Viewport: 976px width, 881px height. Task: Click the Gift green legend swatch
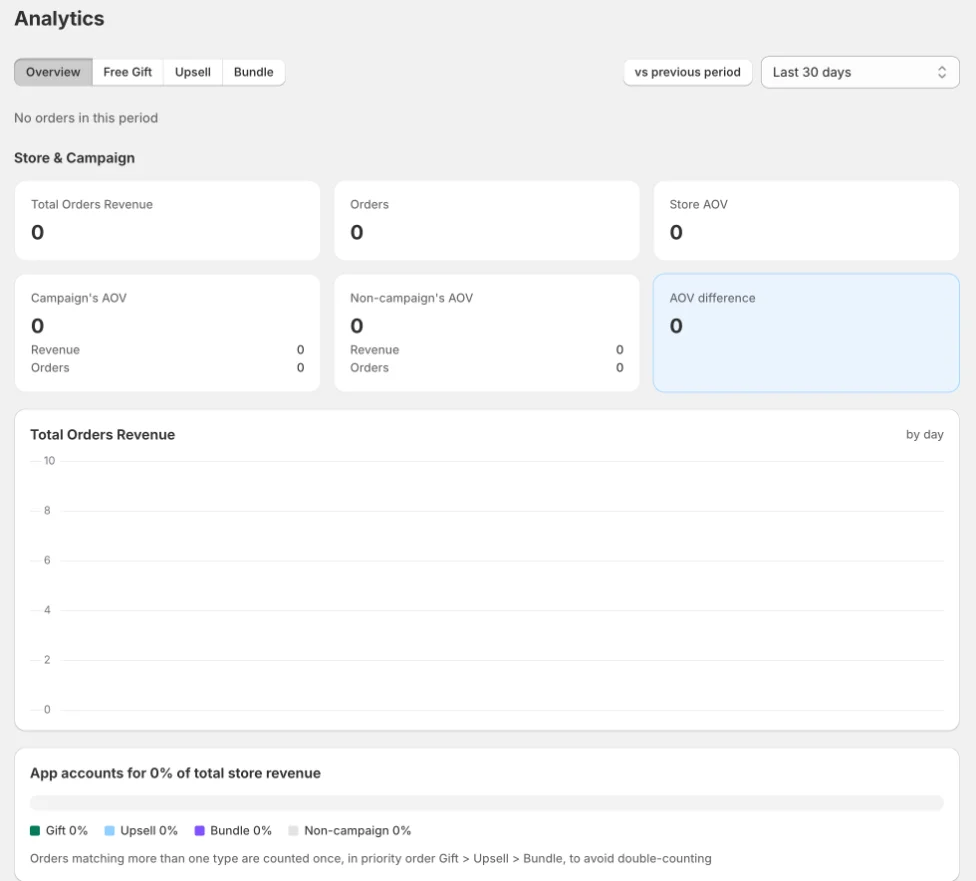[x=35, y=831]
